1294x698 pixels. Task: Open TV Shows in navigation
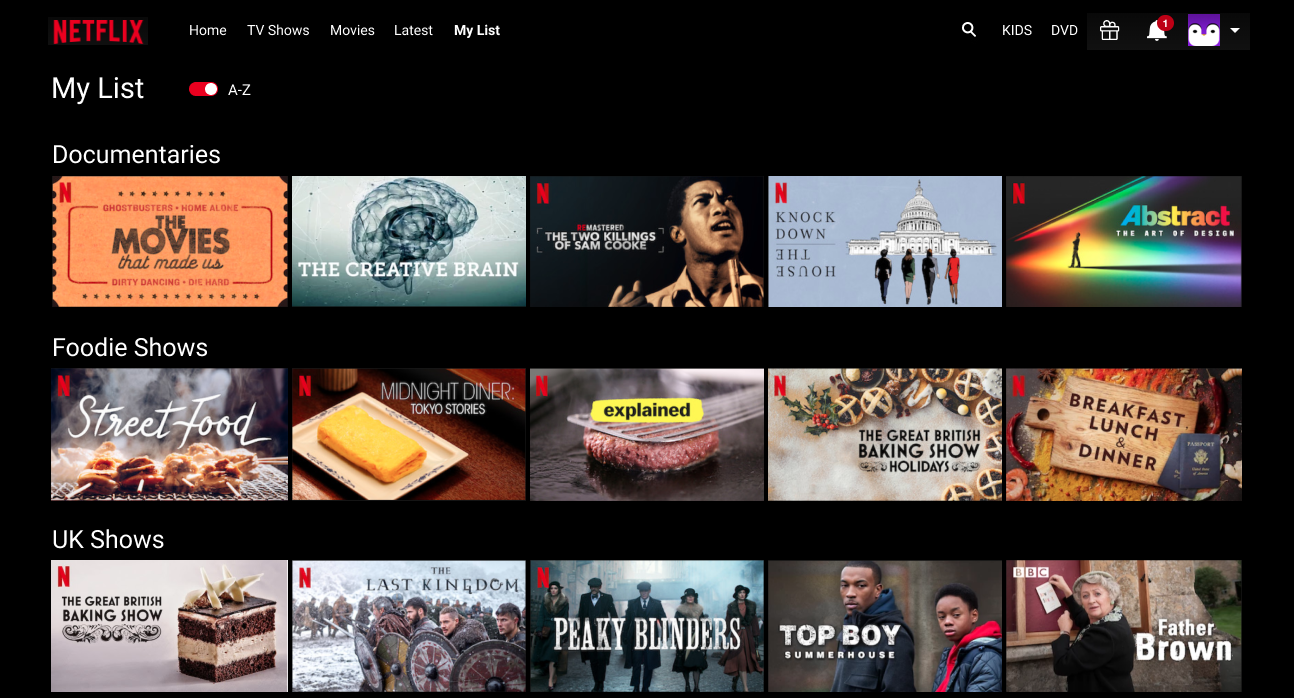(278, 31)
